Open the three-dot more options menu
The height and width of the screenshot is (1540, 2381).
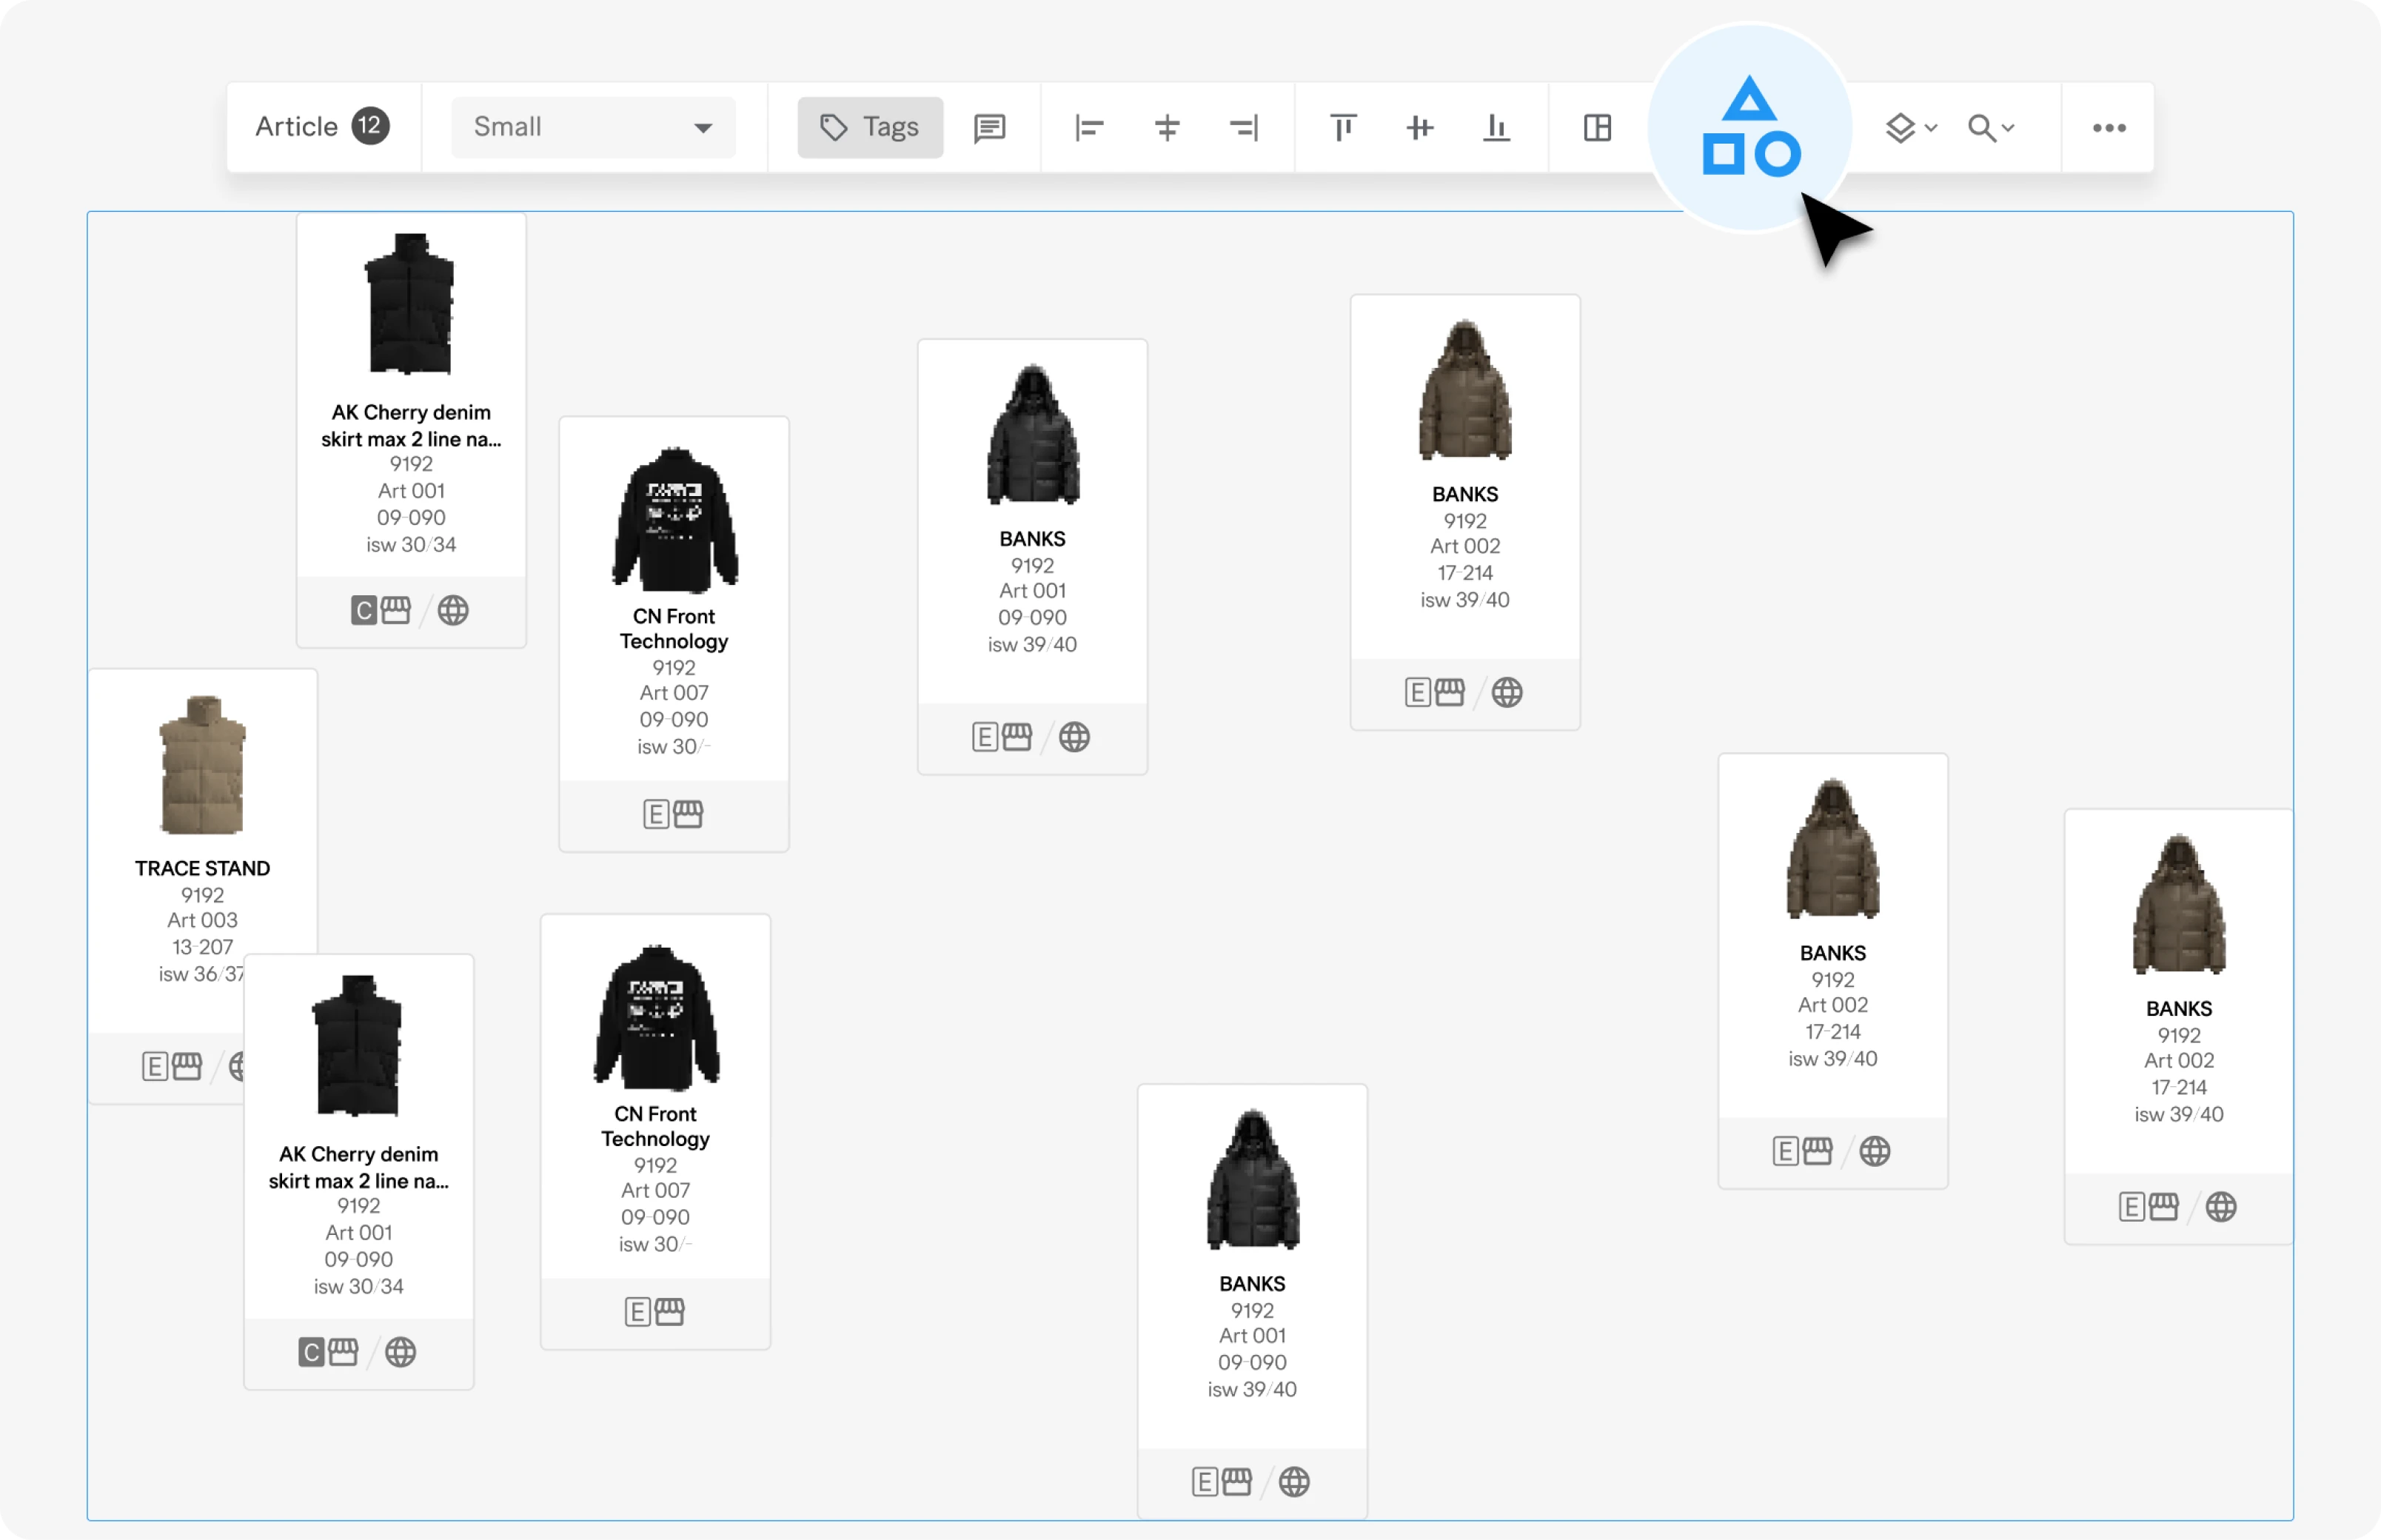click(2109, 128)
